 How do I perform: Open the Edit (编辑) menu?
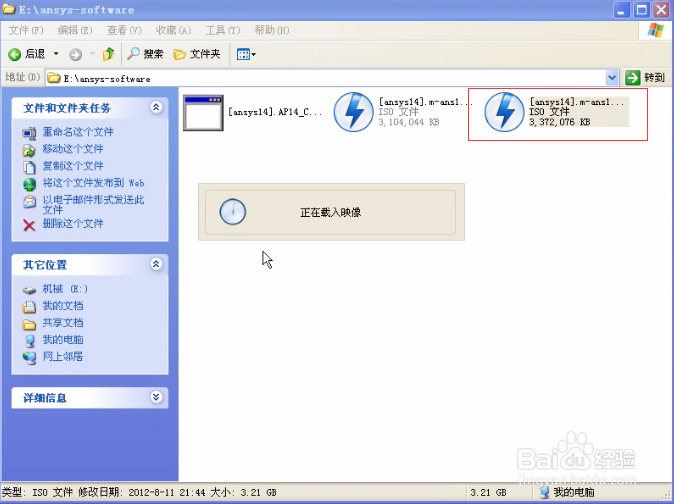click(75, 30)
